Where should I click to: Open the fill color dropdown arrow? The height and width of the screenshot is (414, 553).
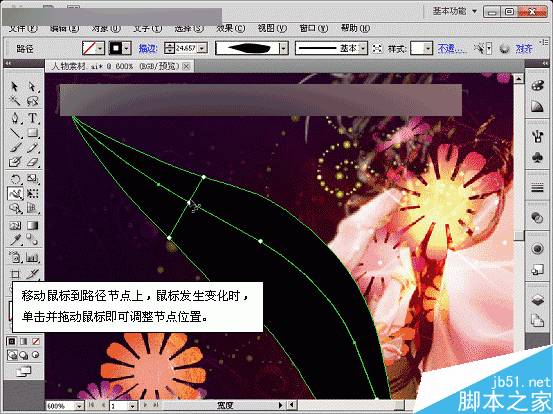coord(100,48)
